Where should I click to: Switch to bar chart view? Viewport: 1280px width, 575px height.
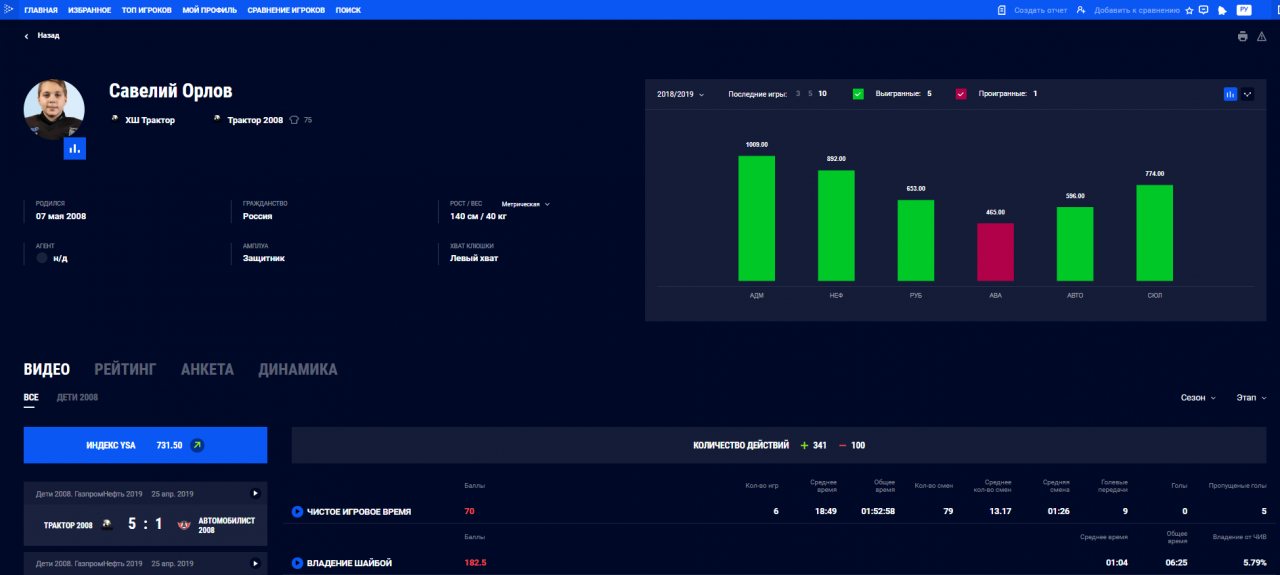pos(1230,94)
